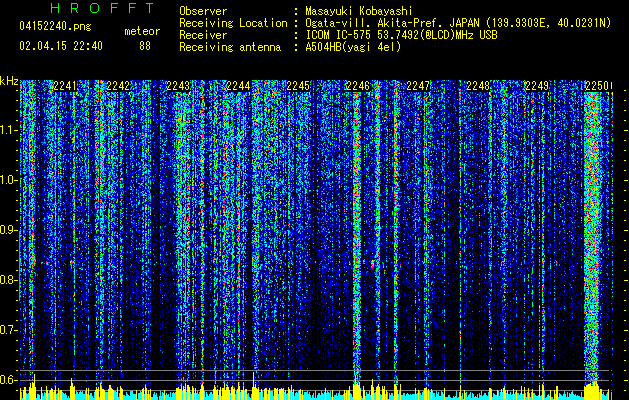Click the Ogata-vill. Akita-Pref. JAPAN location text

pos(458,23)
